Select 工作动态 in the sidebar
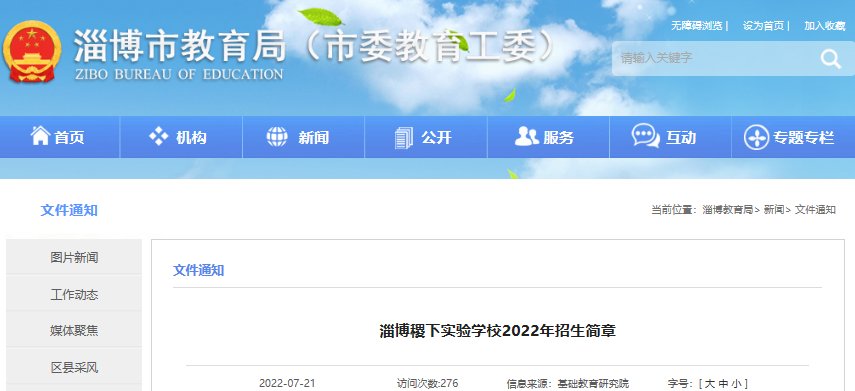The image size is (855, 391). [x=74, y=295]
